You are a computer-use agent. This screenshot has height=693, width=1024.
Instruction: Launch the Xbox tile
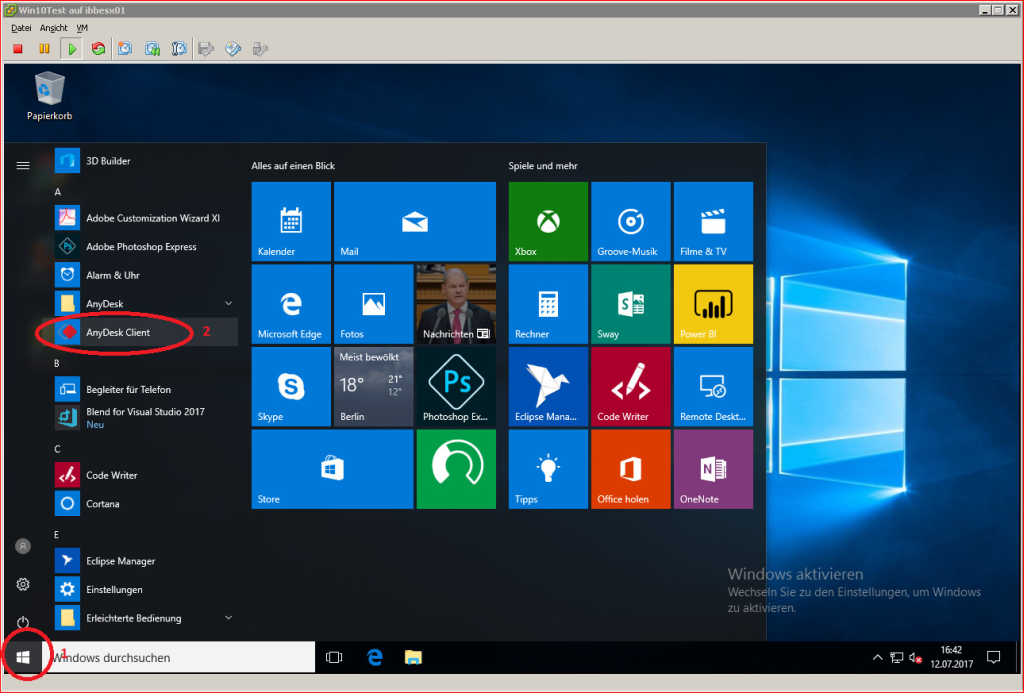click(548, 221)
